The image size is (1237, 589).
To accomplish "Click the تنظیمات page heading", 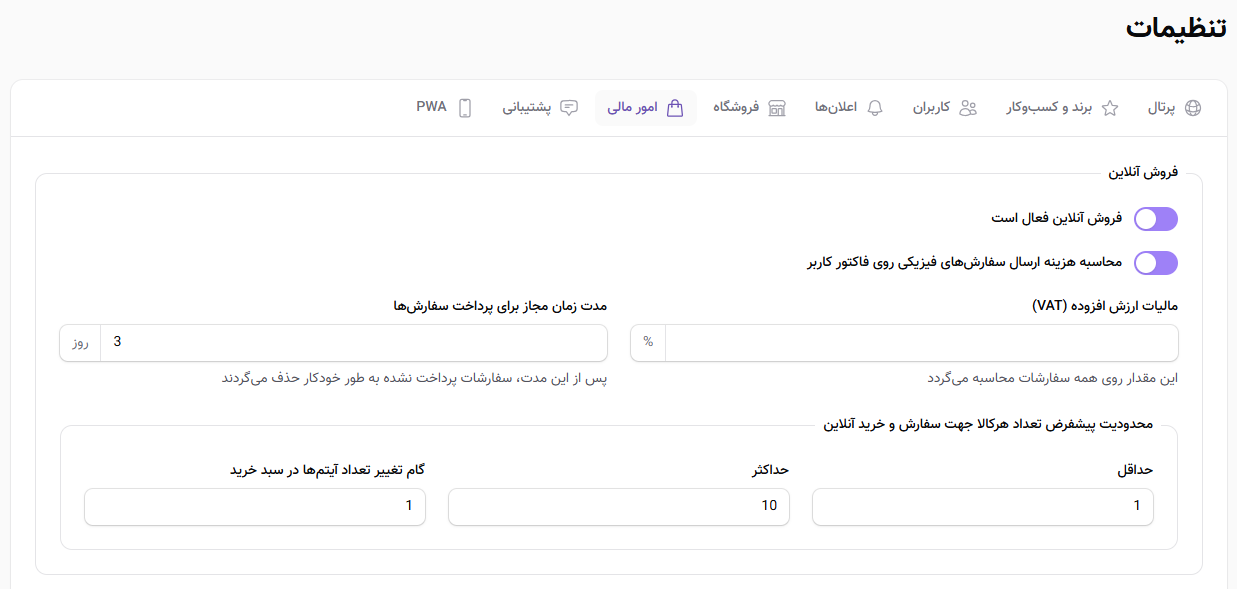I will [1176, 28].
